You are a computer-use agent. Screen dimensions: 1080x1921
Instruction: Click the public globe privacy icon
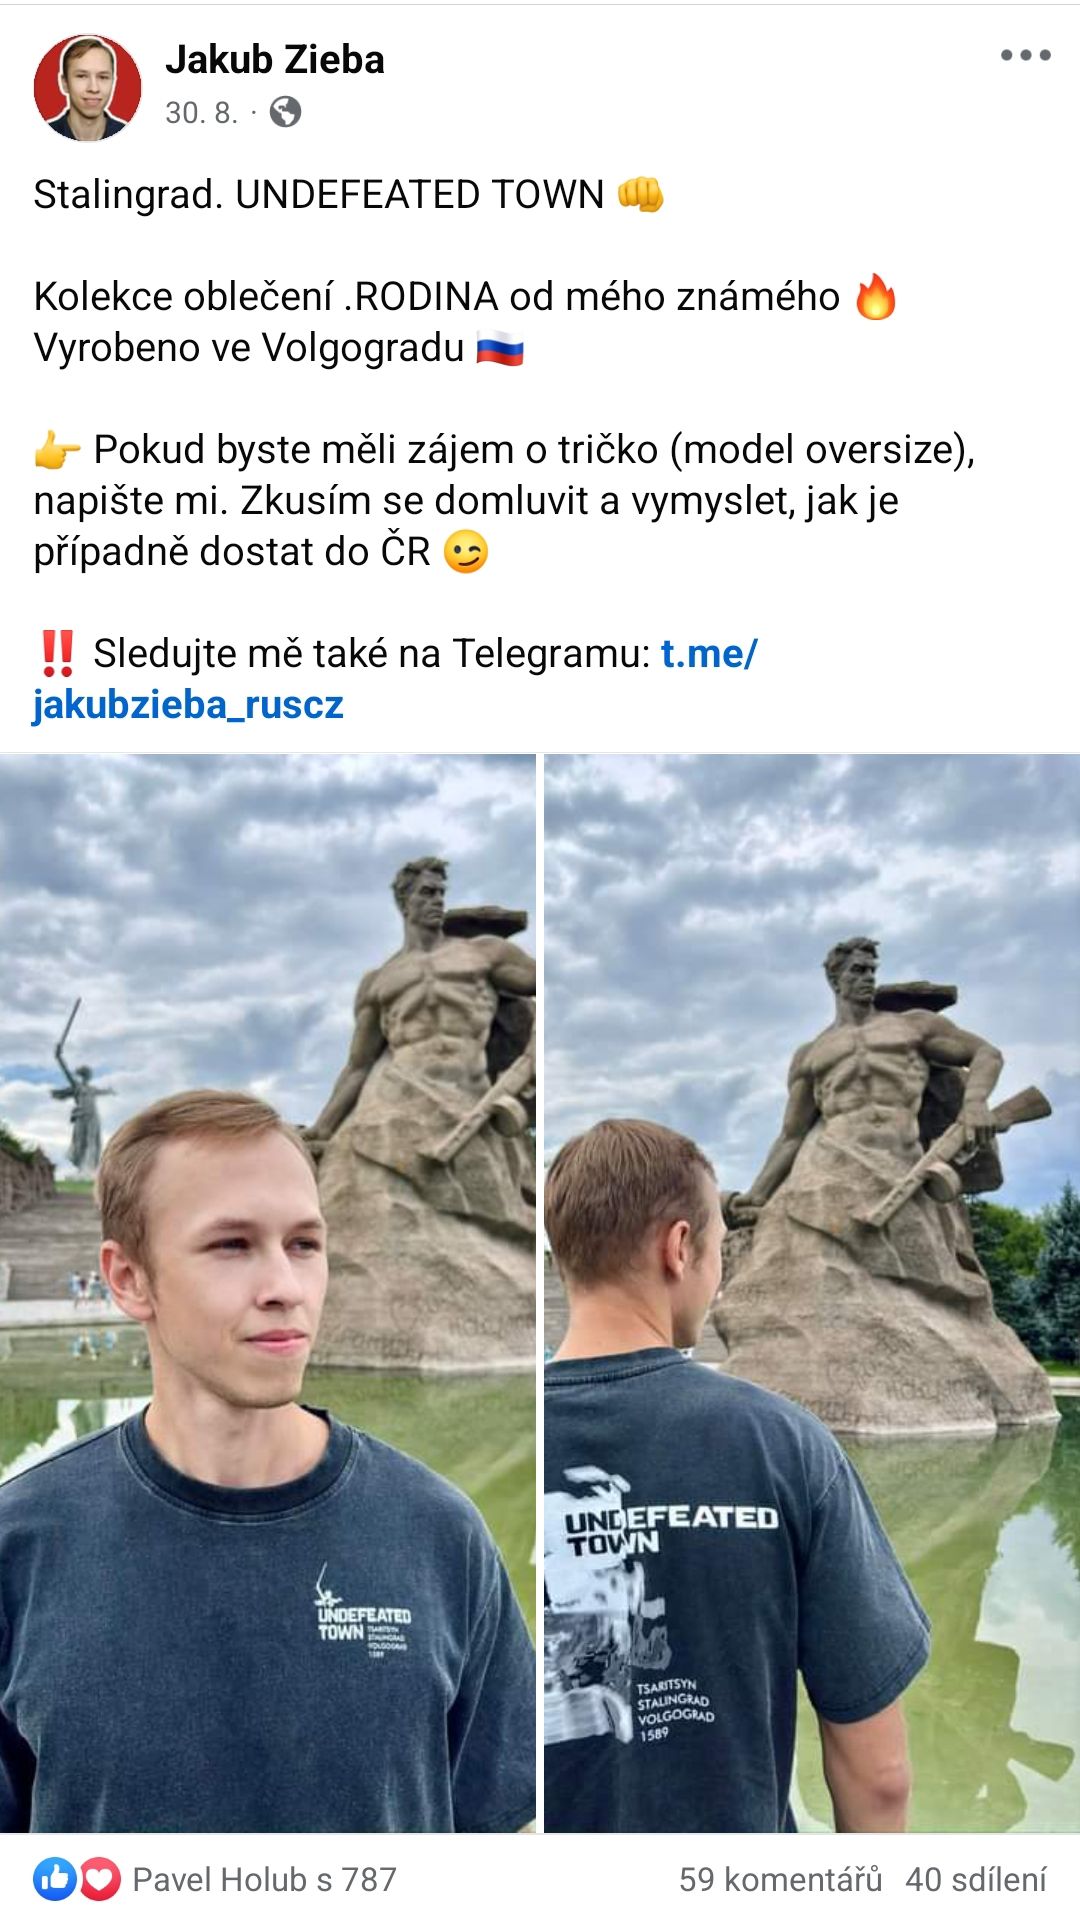coord(285,112)
